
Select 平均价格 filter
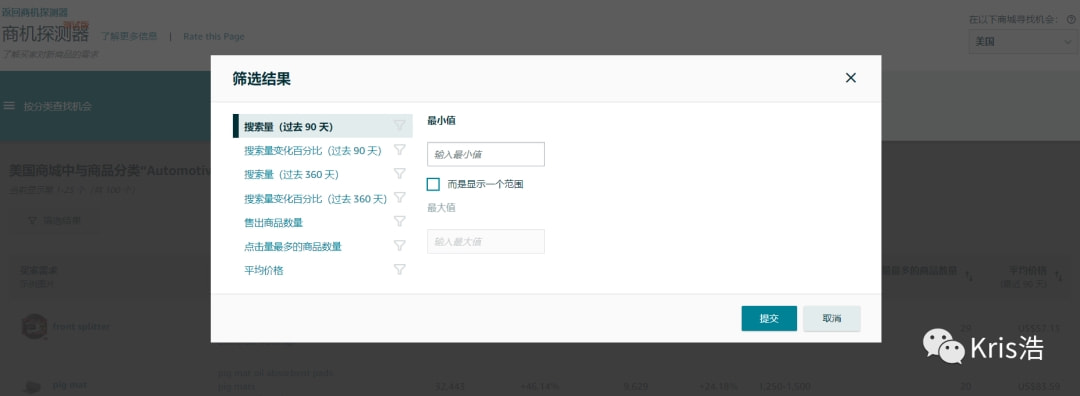click(264, 271)
